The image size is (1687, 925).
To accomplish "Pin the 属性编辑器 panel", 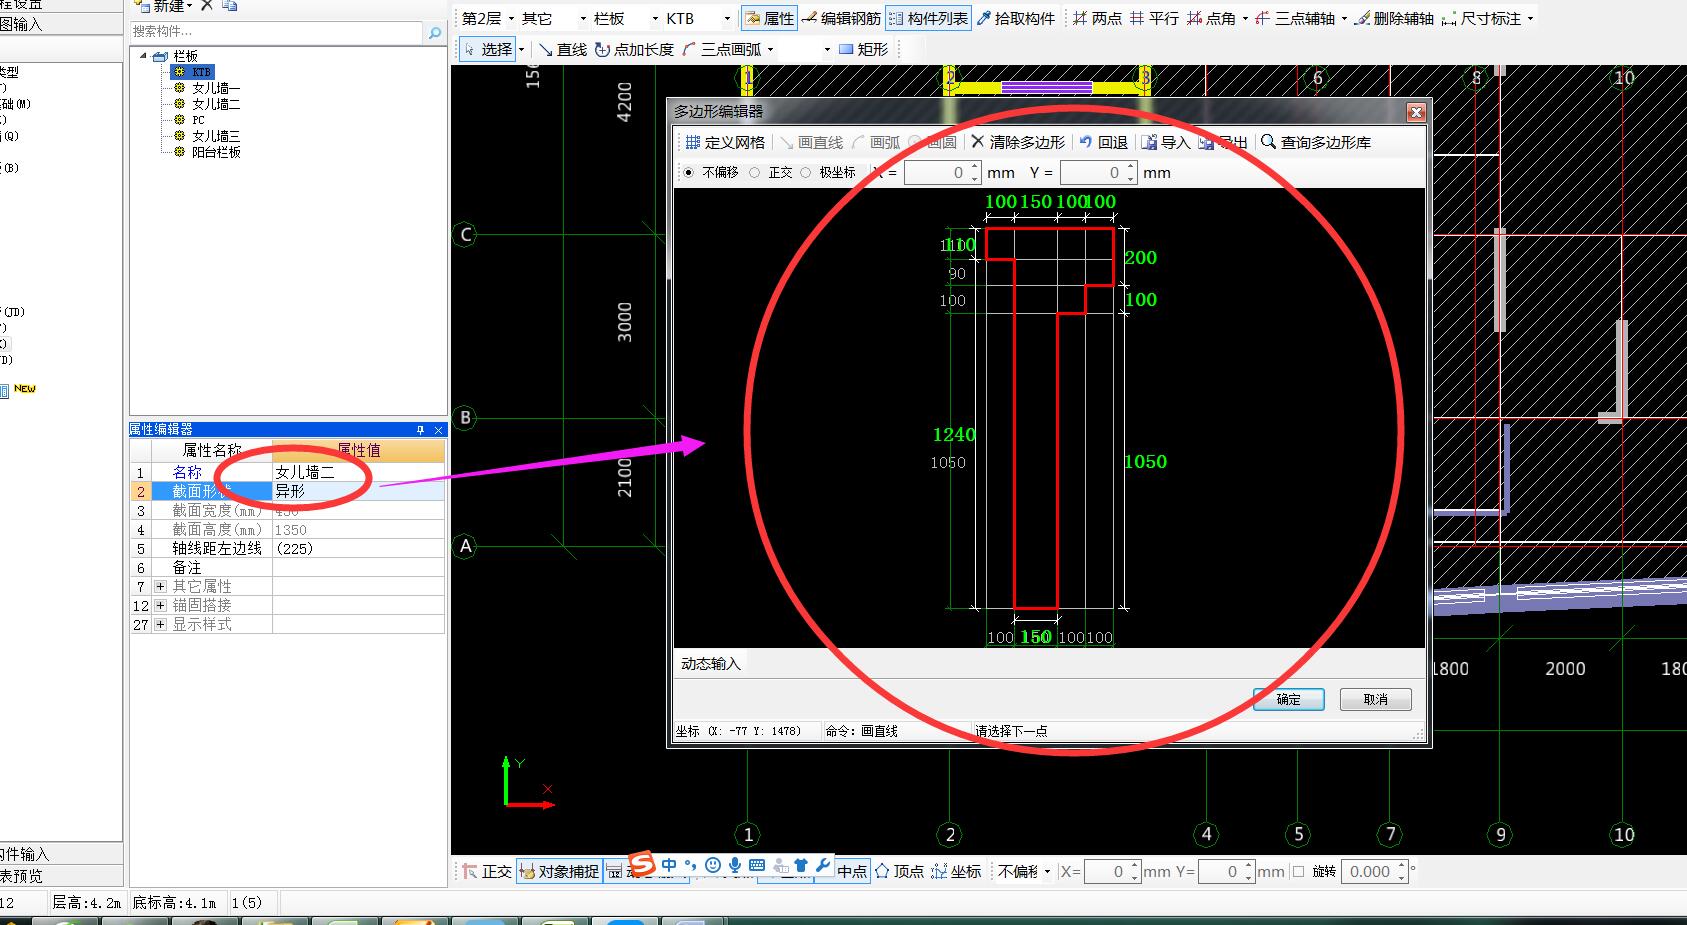I will tap(420, 430).
